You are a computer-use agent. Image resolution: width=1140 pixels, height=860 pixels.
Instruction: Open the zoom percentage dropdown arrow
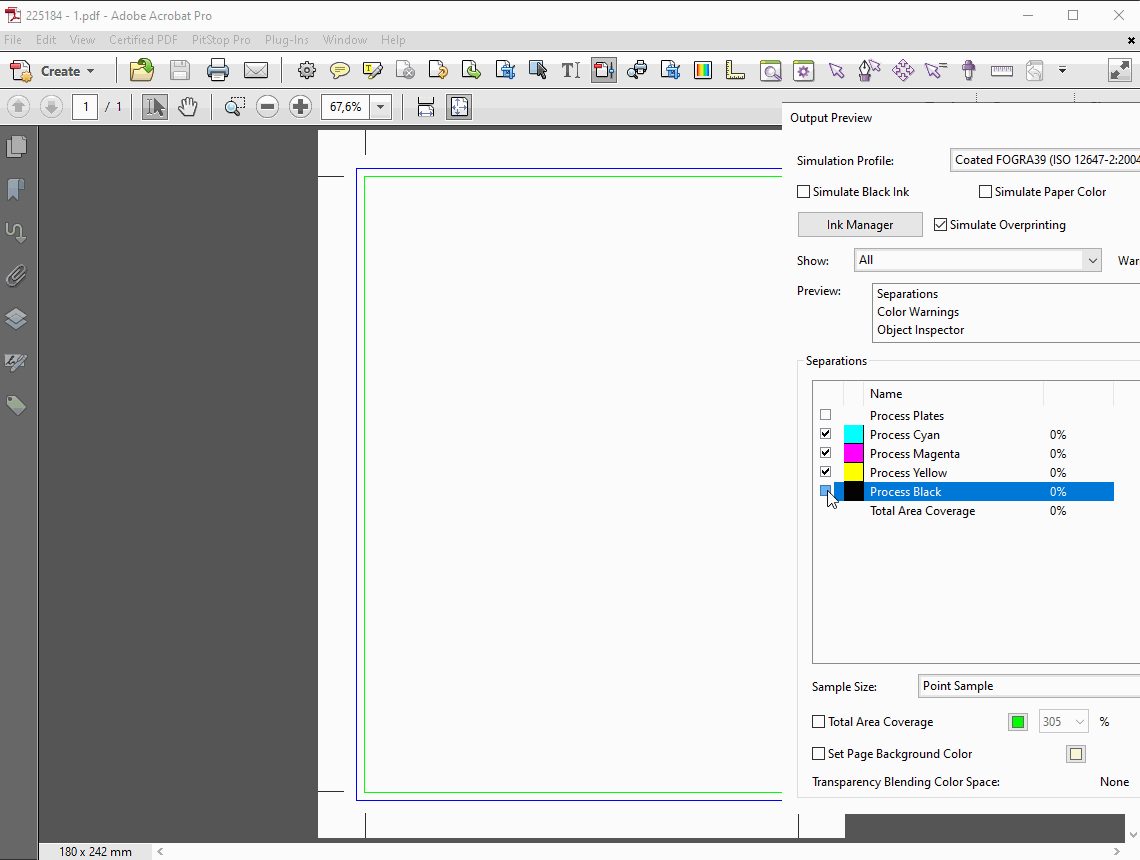[380, 107]
